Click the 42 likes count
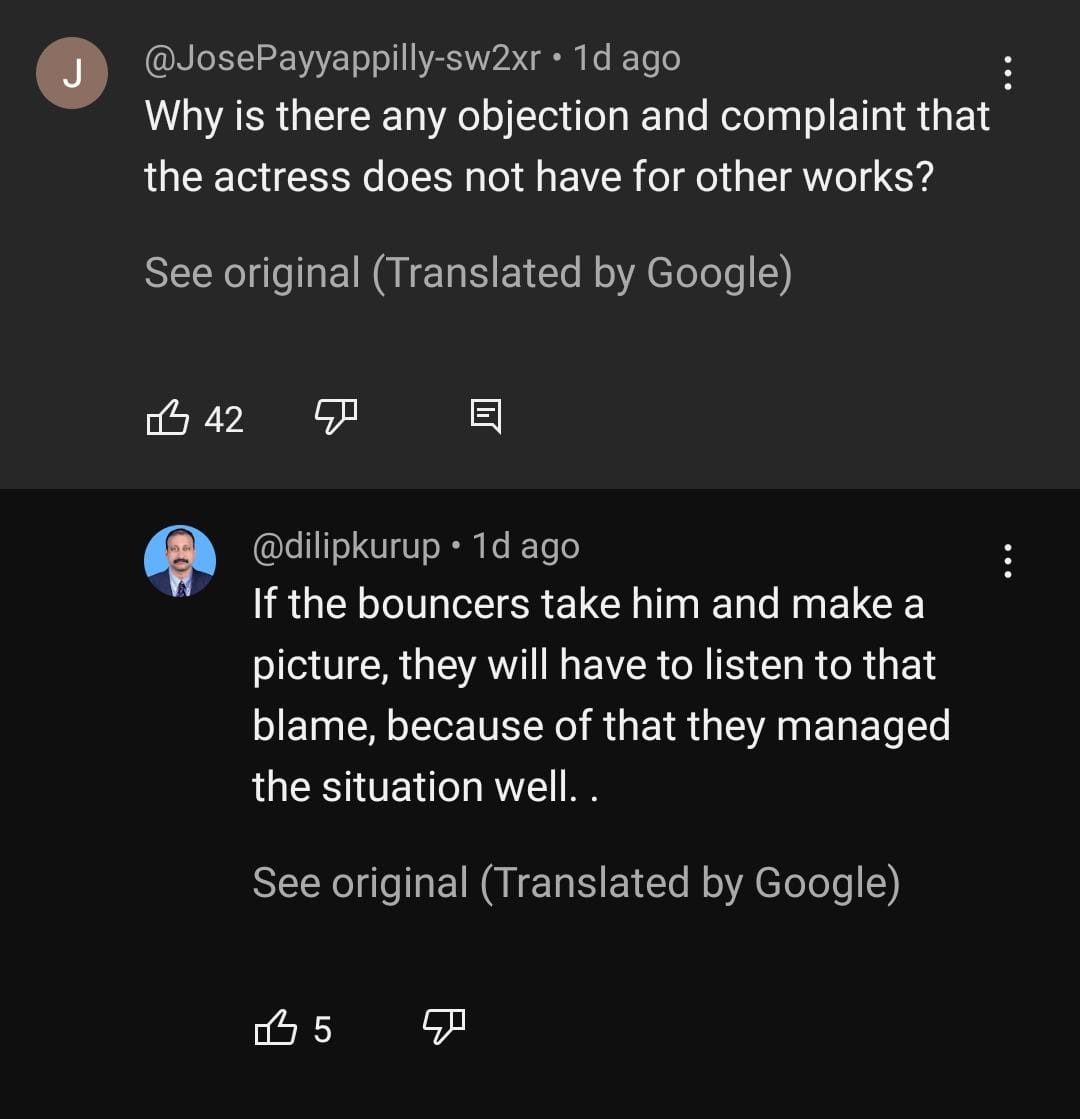The height and width of the screenshot is (1119, 1080). click(224, 419)
